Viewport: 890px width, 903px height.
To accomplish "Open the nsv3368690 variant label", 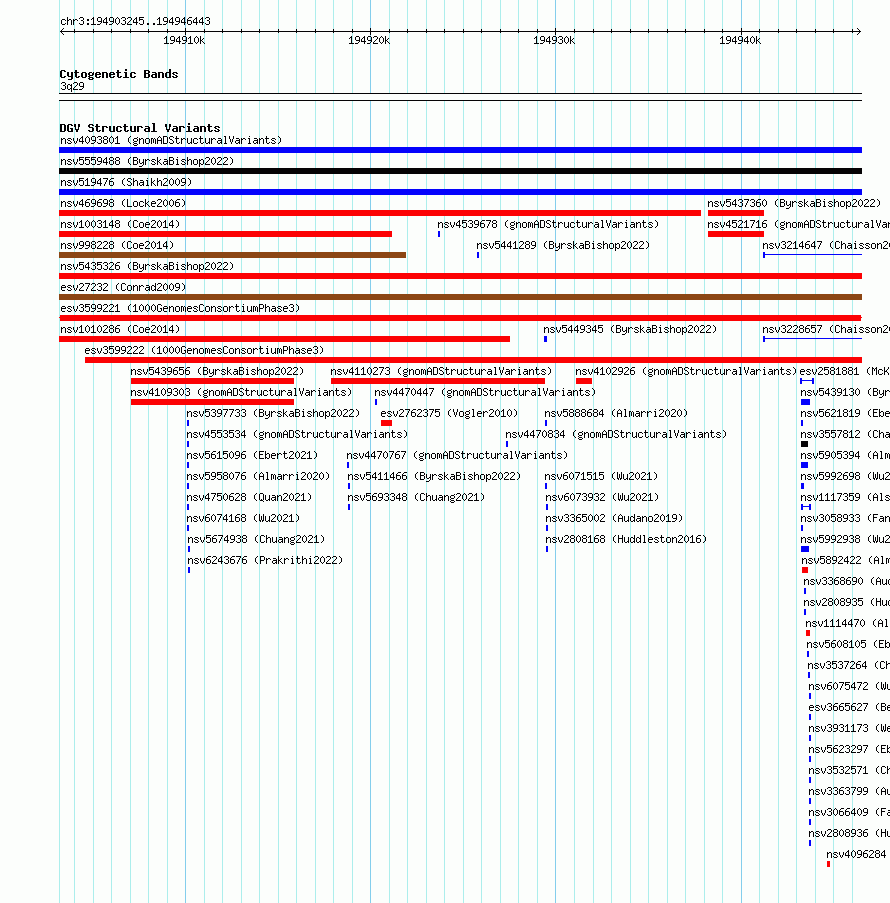I will (847, 582).
